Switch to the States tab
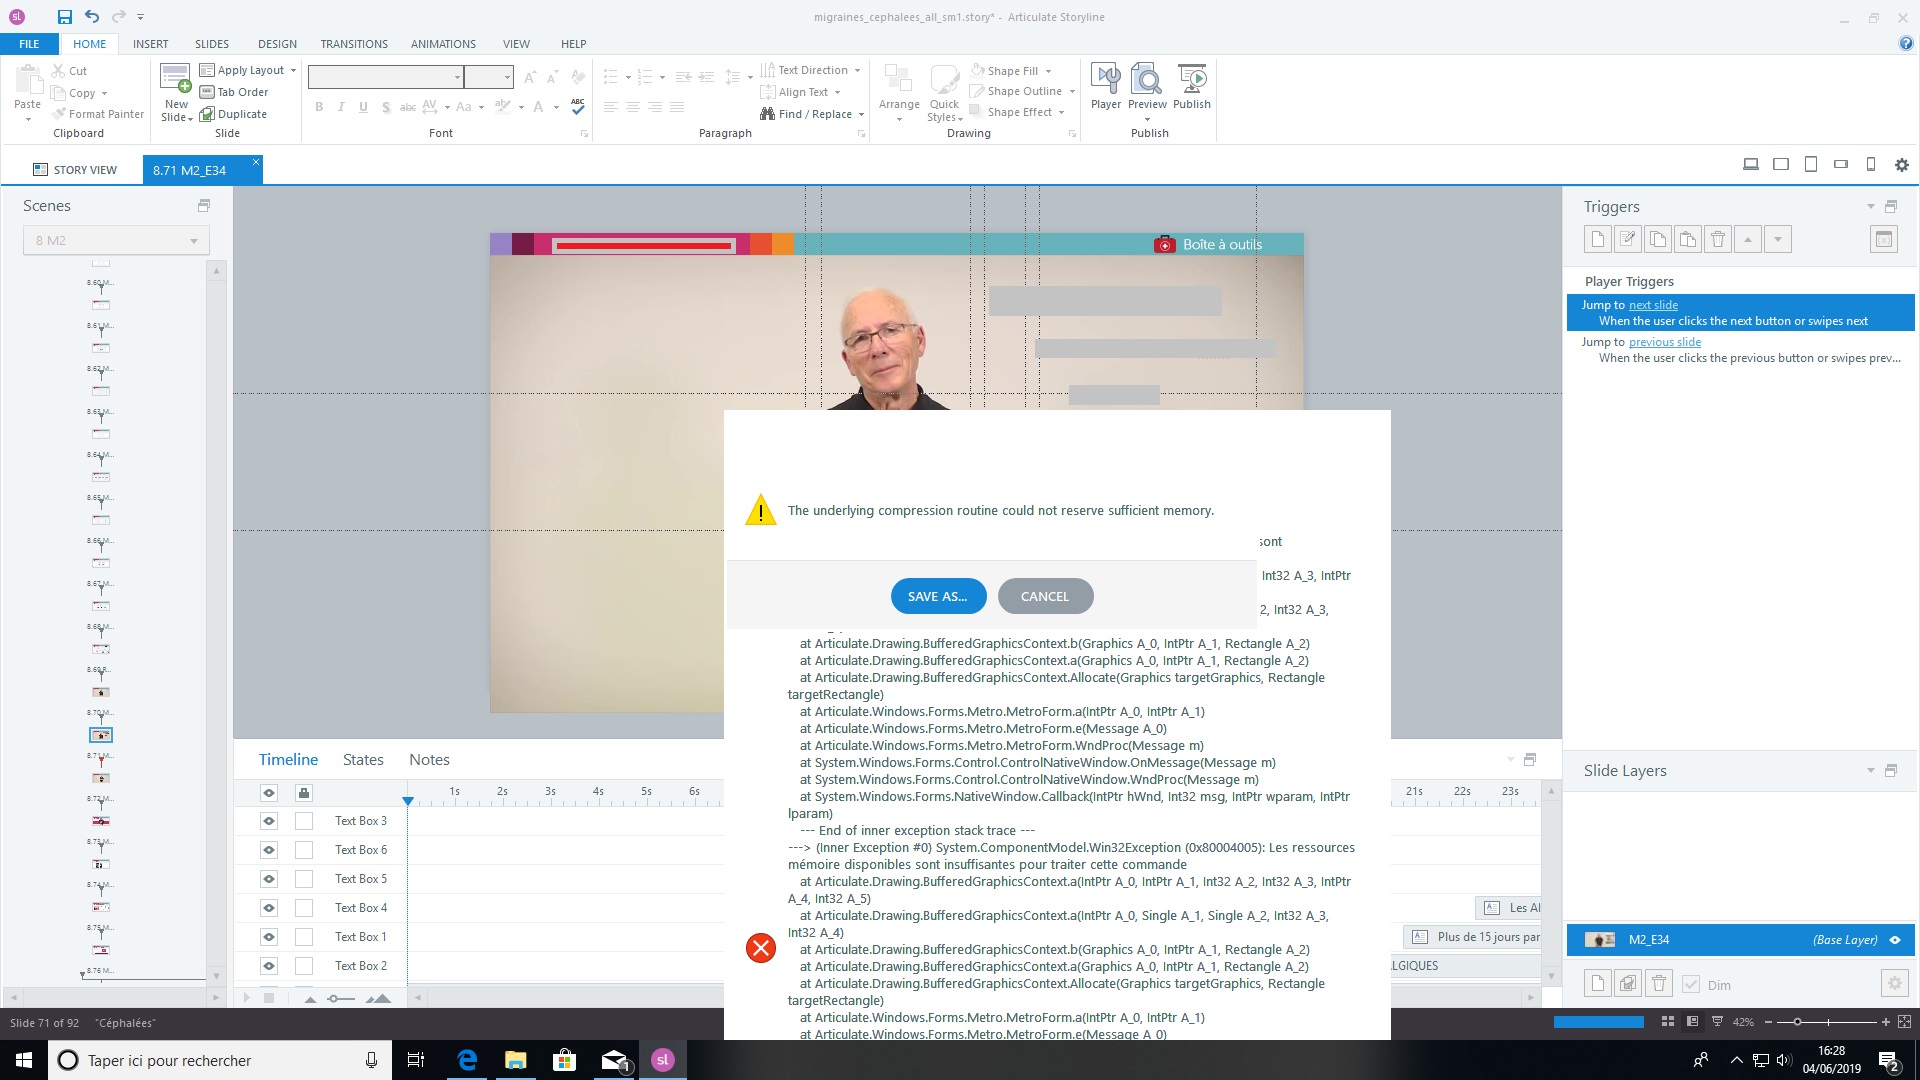This screenshot has width=1920, height=1080. click(x=363, y=760)
